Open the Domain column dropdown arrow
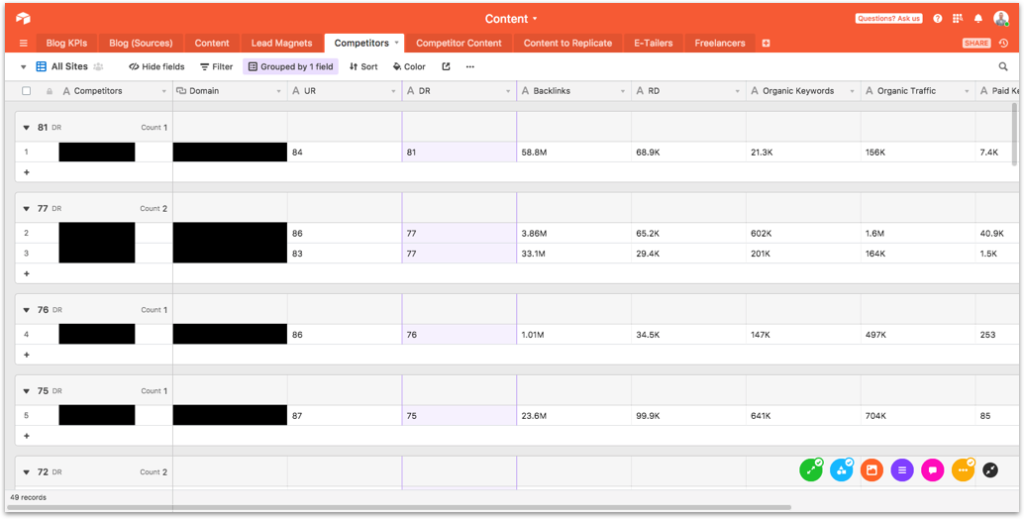Viewport: 1024px width, 519px height. pyautogui.click(x=279, y=91)
